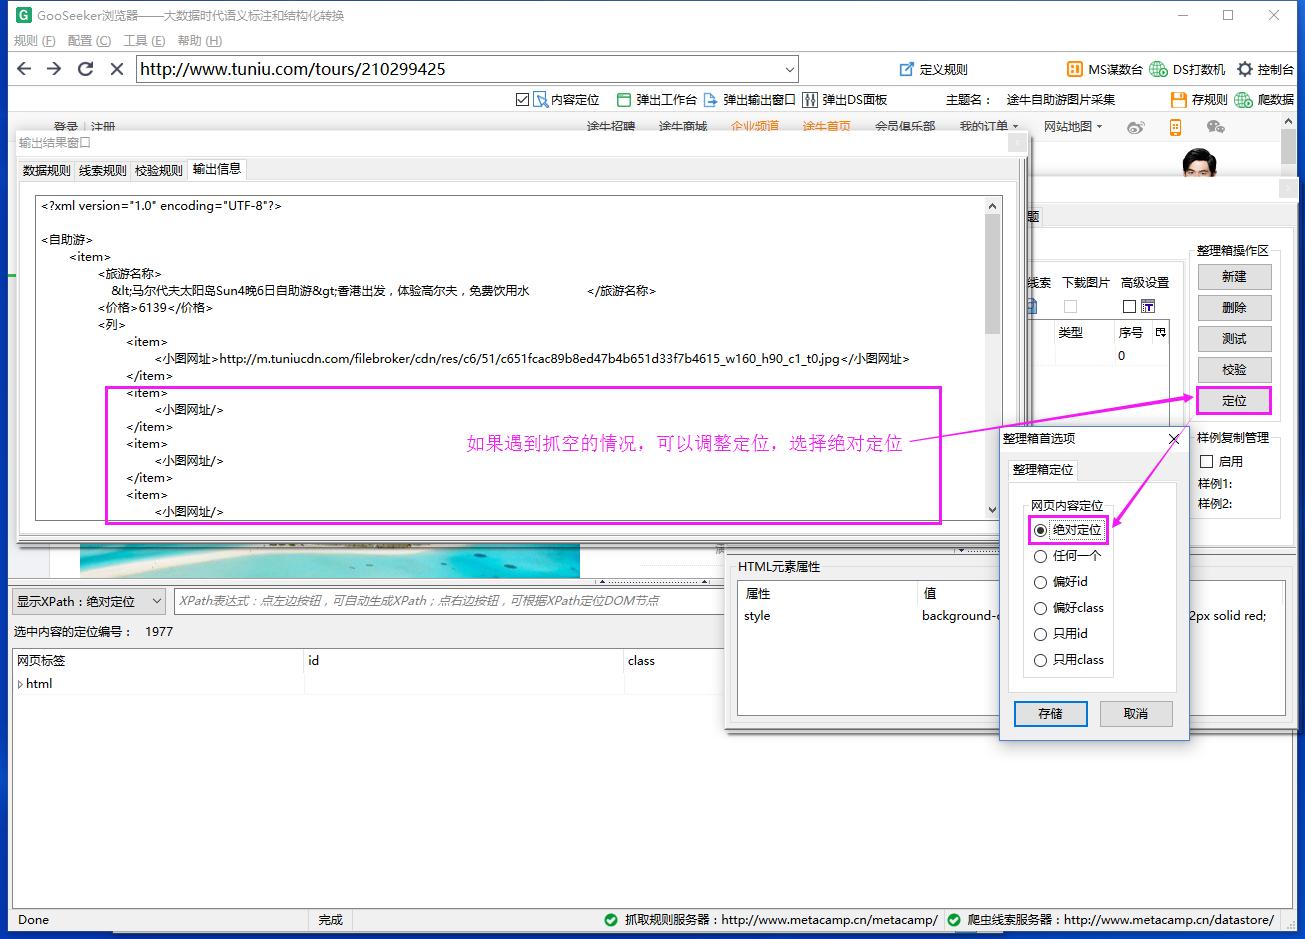Start crawling with 爬数据

click(x=1264, y=100)
